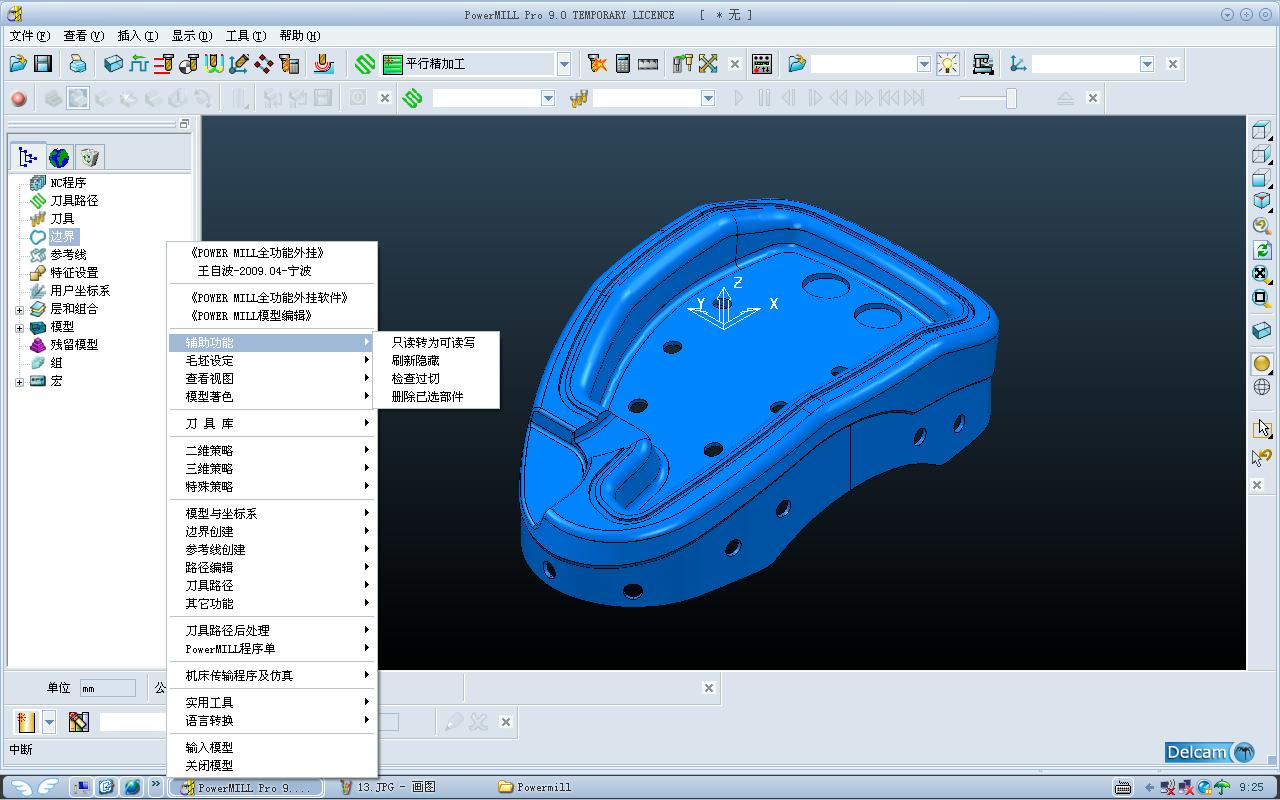Click the simulation speed slider handle

[x=1011, y=98]
